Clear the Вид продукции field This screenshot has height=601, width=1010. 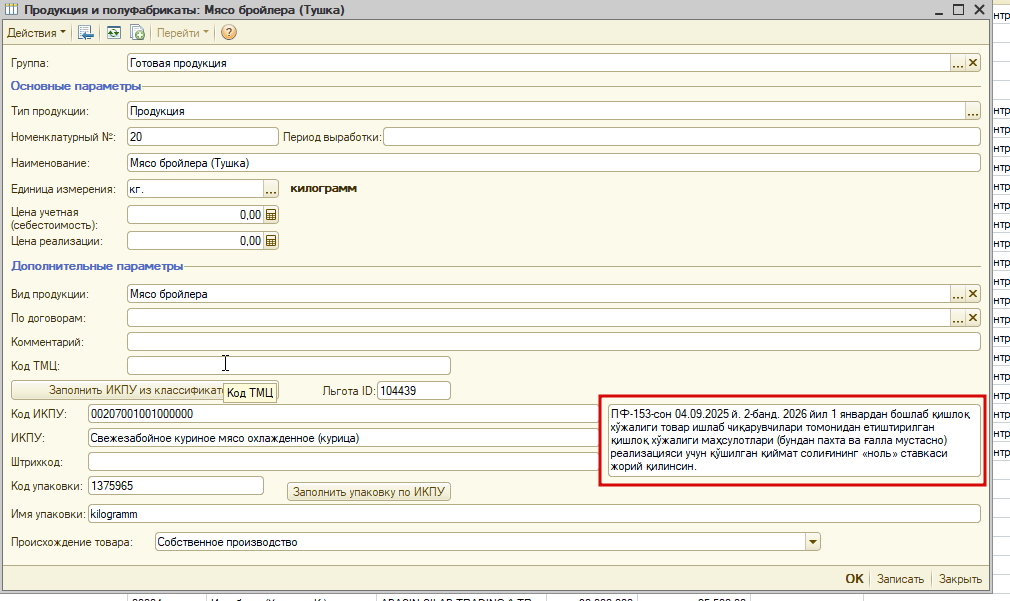pos(973,294)
